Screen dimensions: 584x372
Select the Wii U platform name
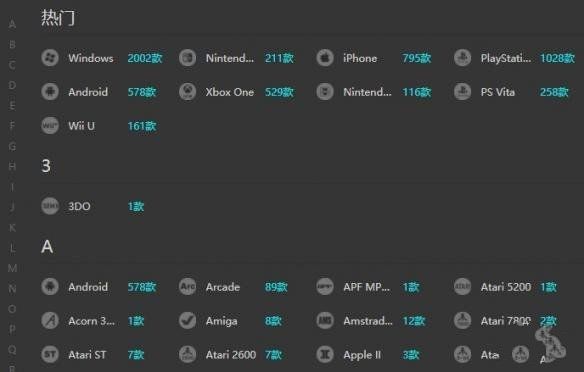[x=81, y=126]
